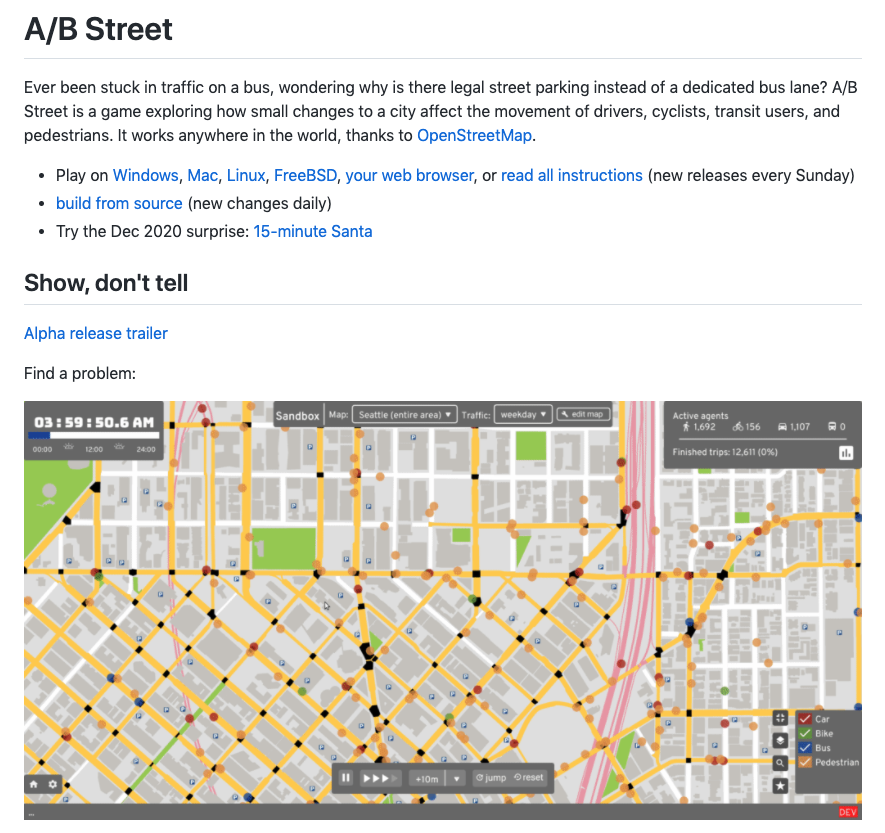
Task: Toggle the Bike agents checkbox
Action: coord(805,733)
